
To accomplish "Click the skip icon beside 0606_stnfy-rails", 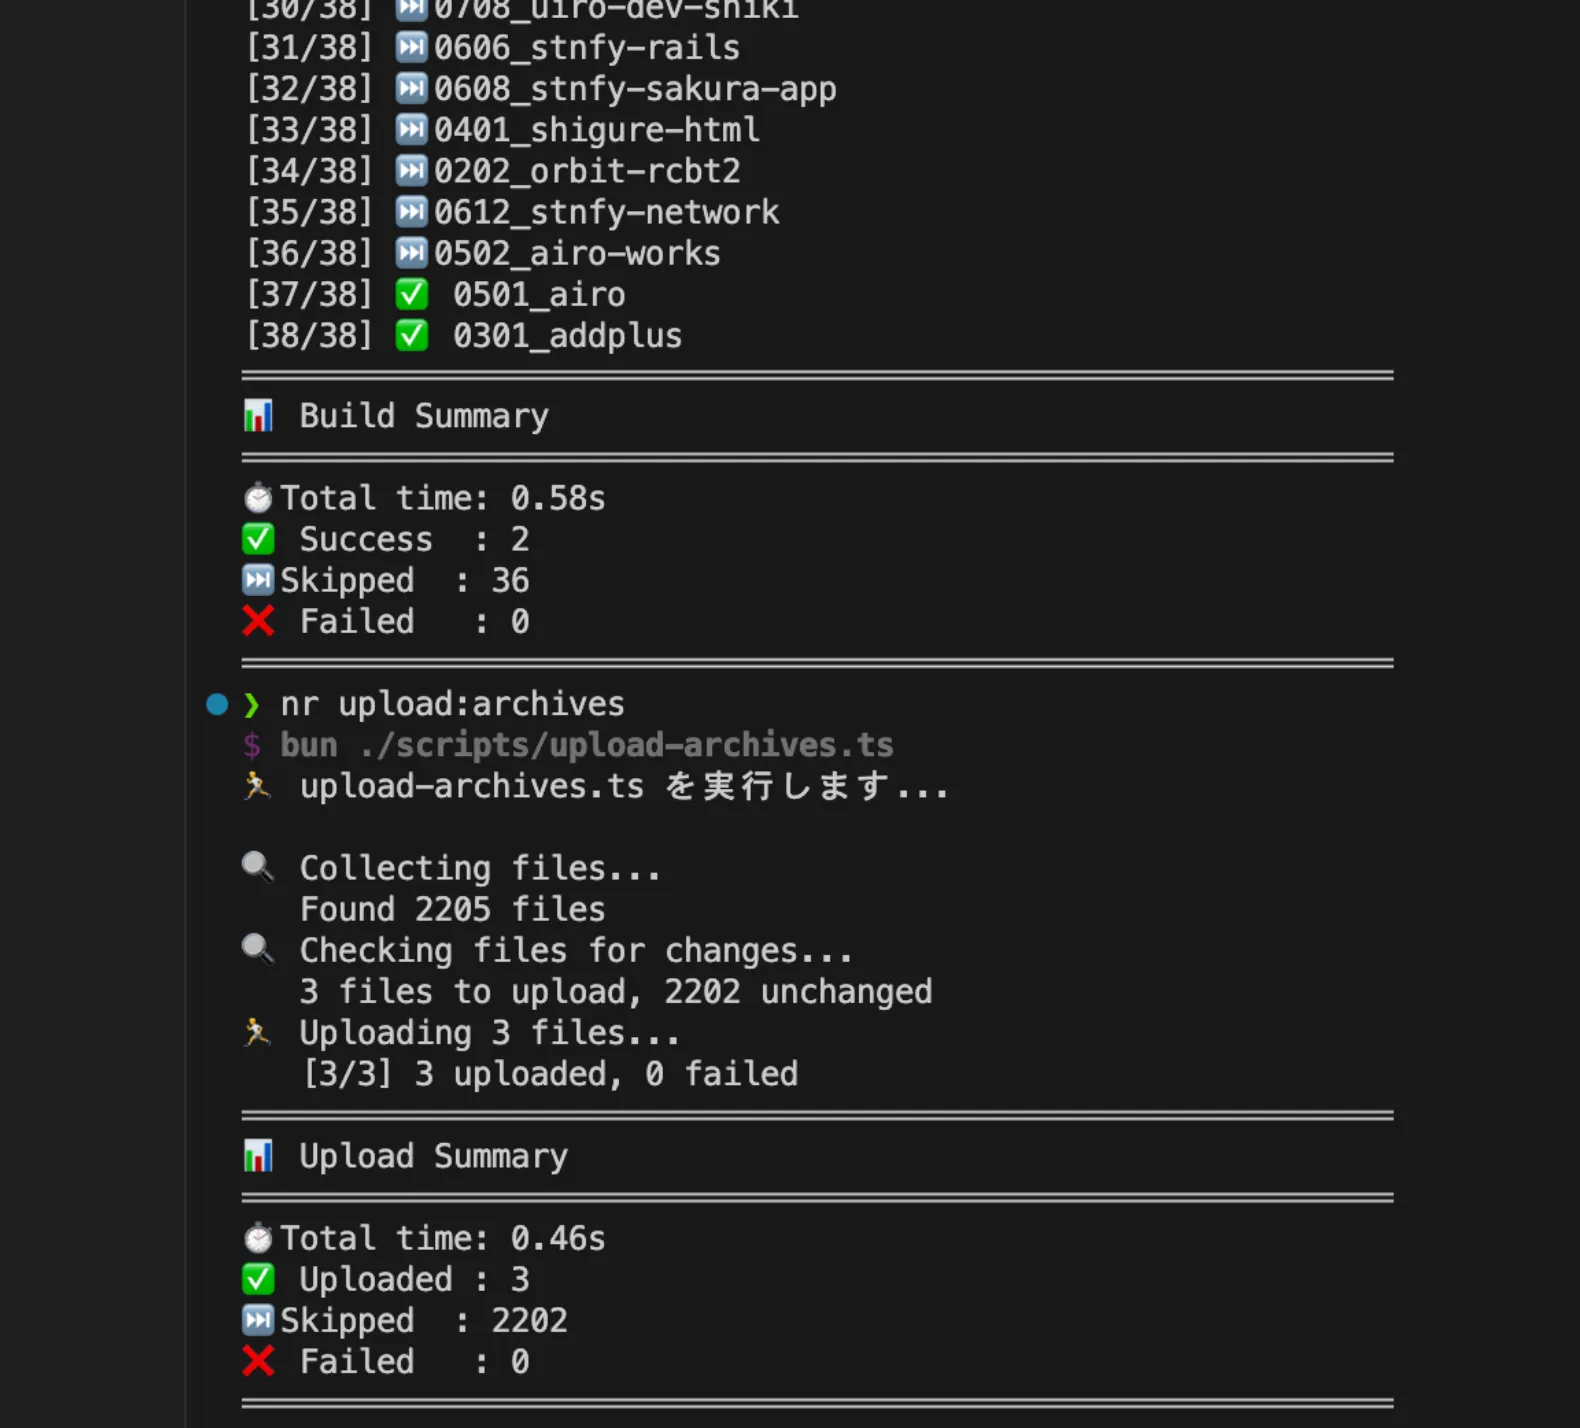I will [411, 47].
